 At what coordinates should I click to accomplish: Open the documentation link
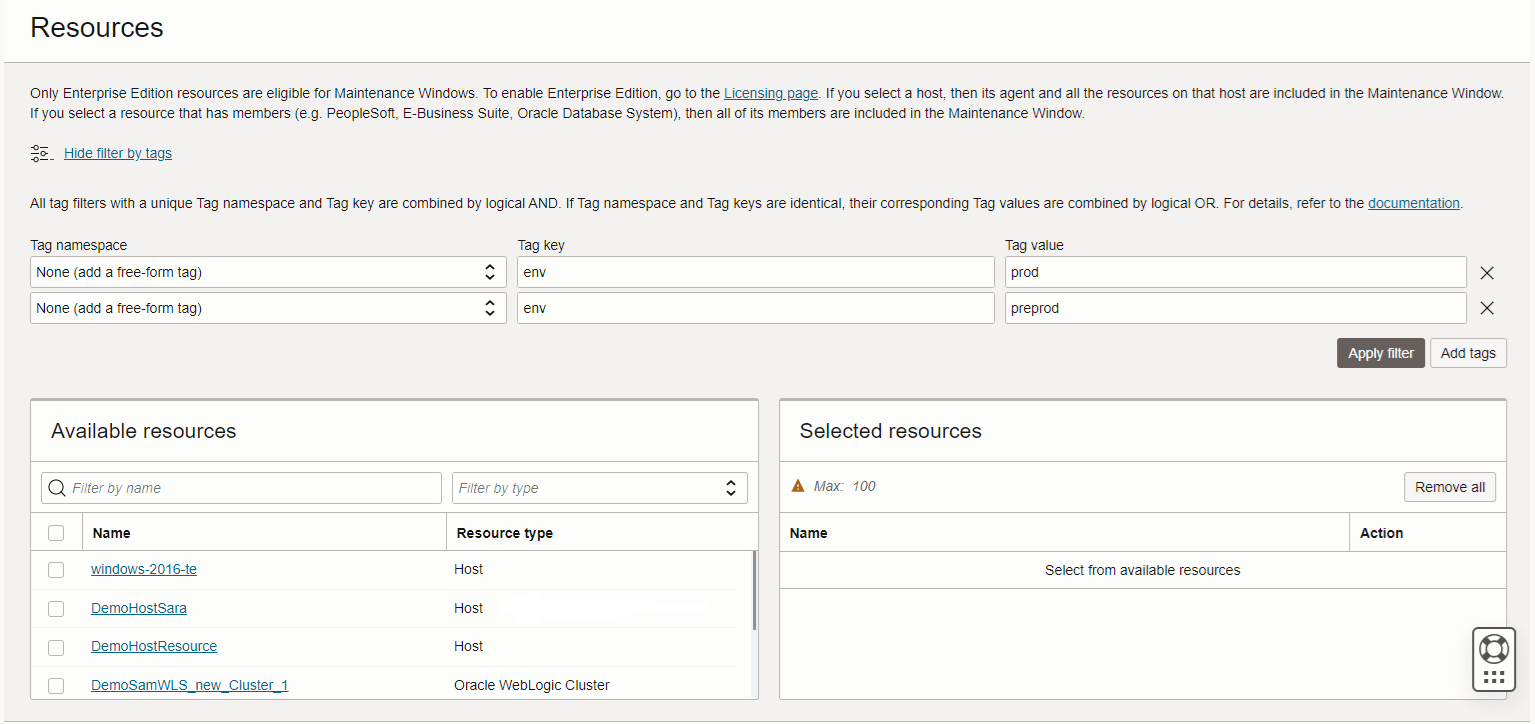coord(1413,202)
